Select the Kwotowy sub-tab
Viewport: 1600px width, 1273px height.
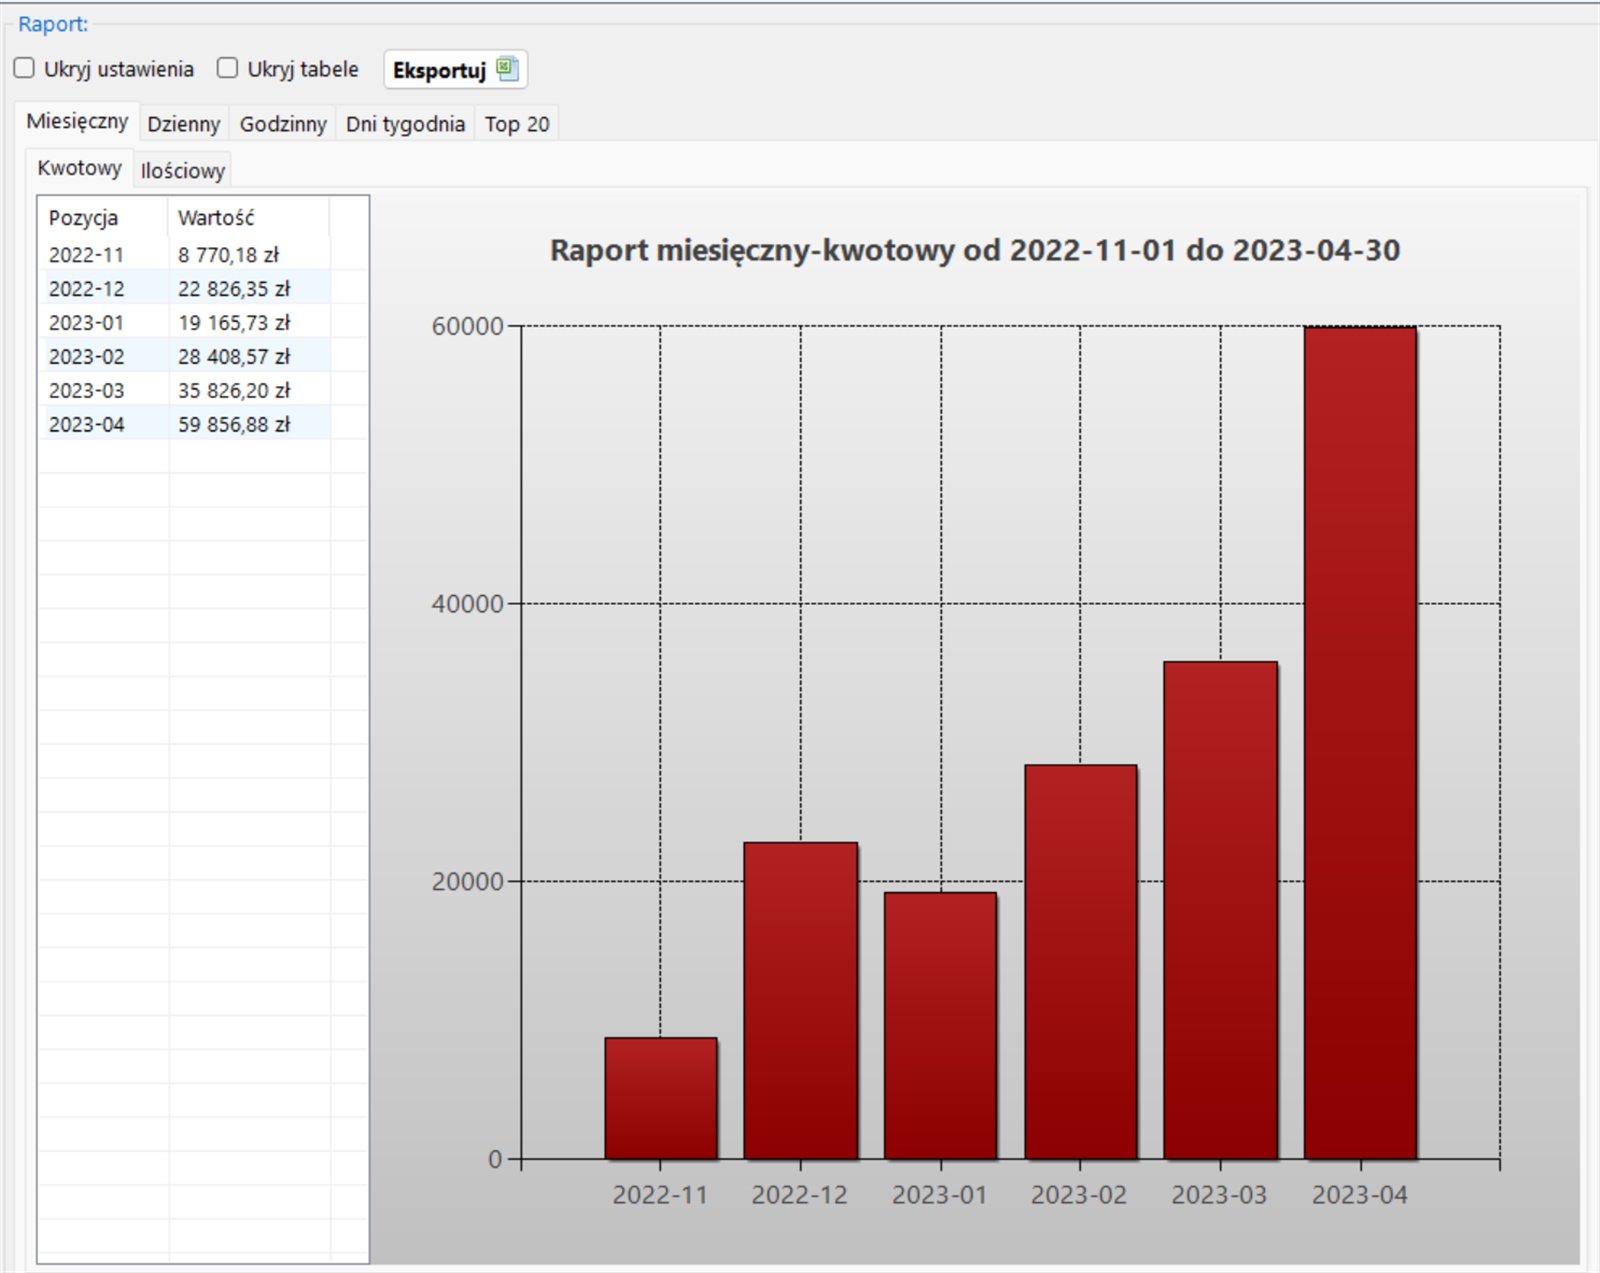[x=79, y=168]
